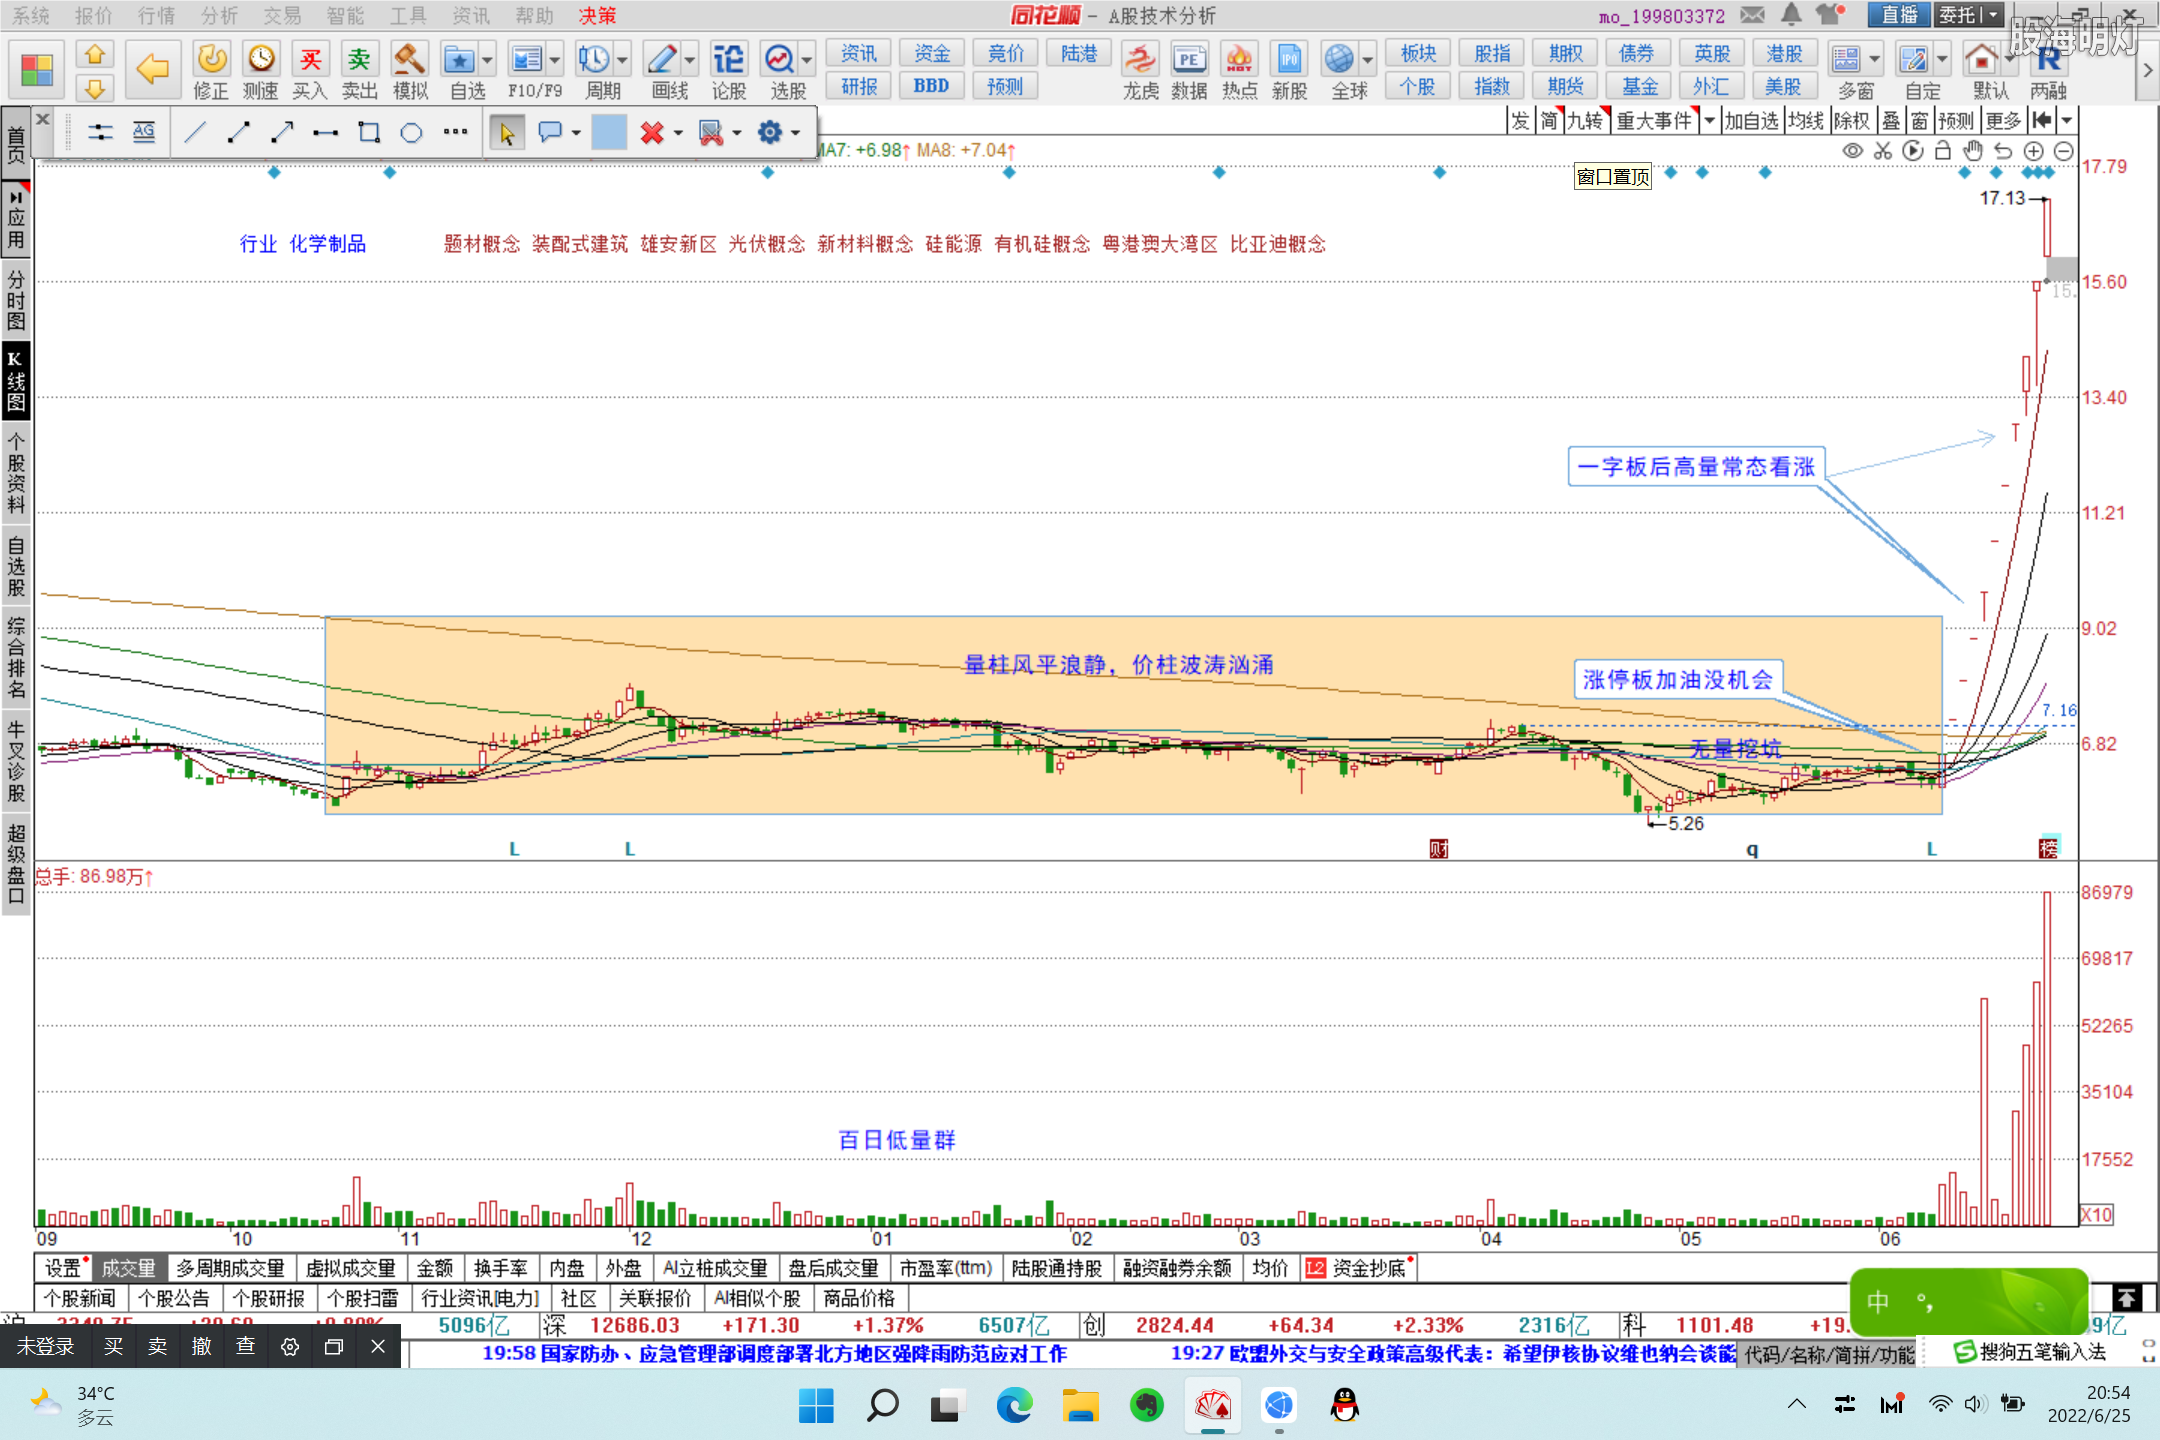The width and height of the screenshot is (2160, 1440).
Task: Open the QQ penguin taskbar icon
Action: [1345, 1405]
